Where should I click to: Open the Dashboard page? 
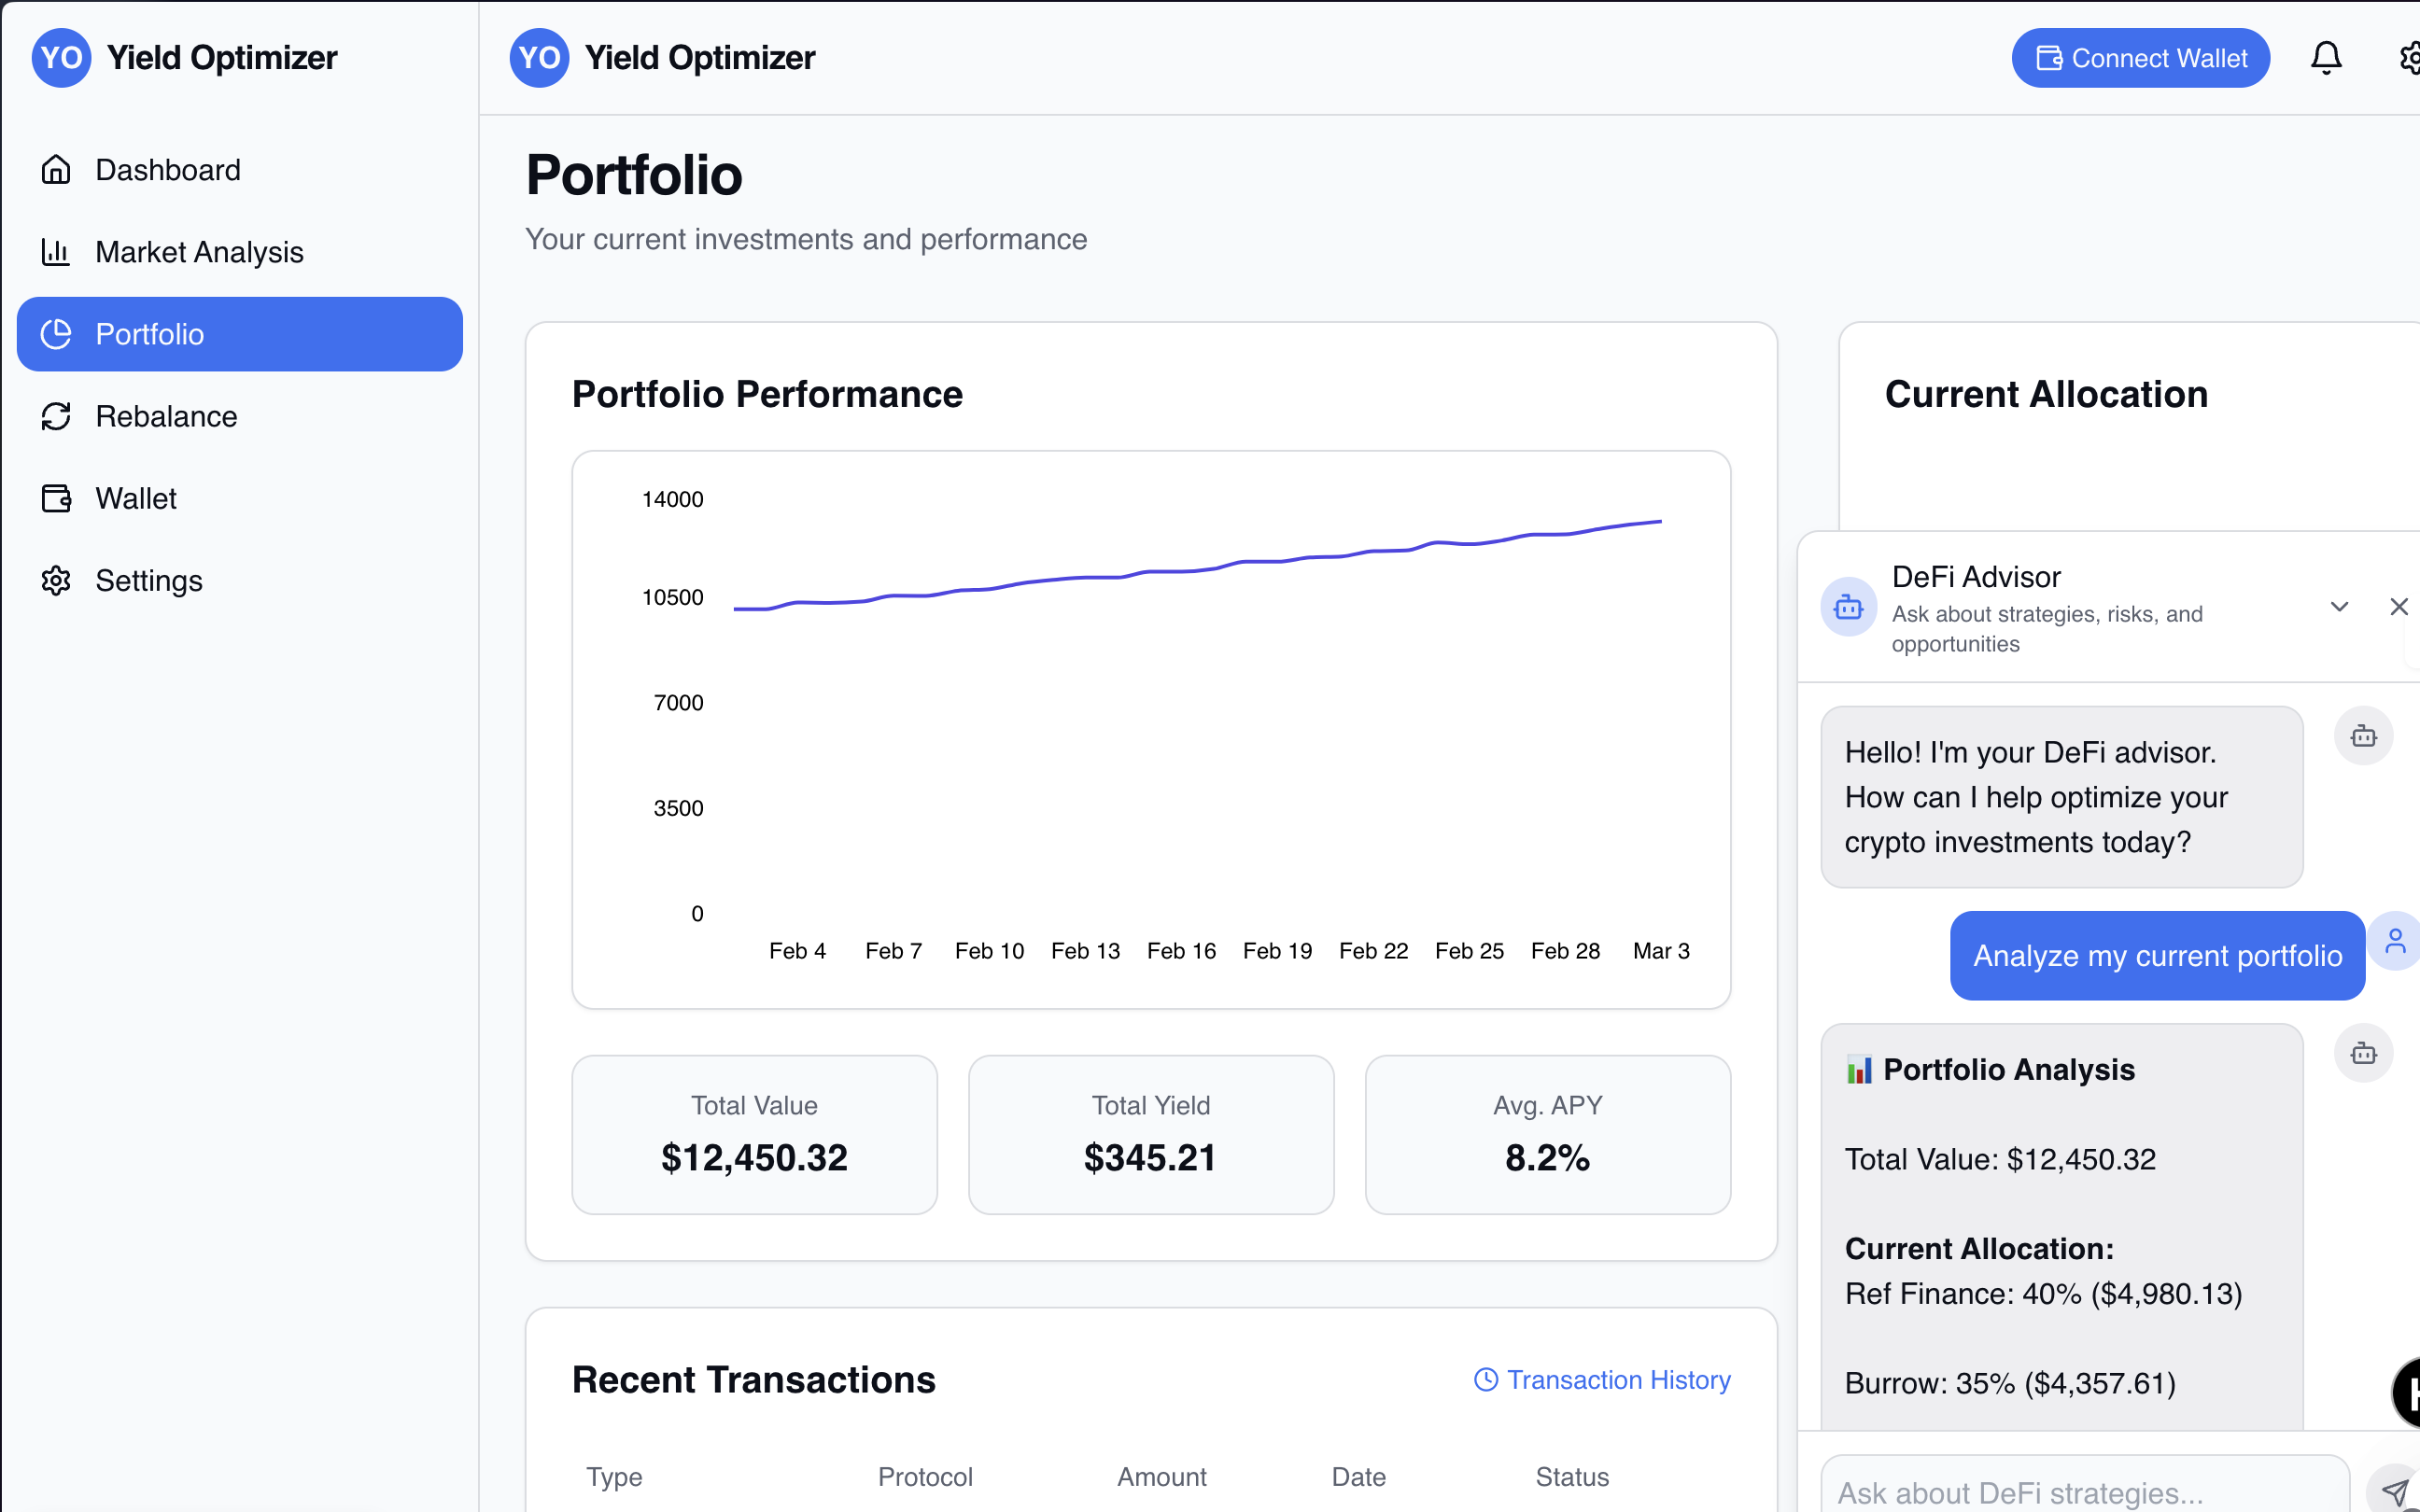click(168, 170)
